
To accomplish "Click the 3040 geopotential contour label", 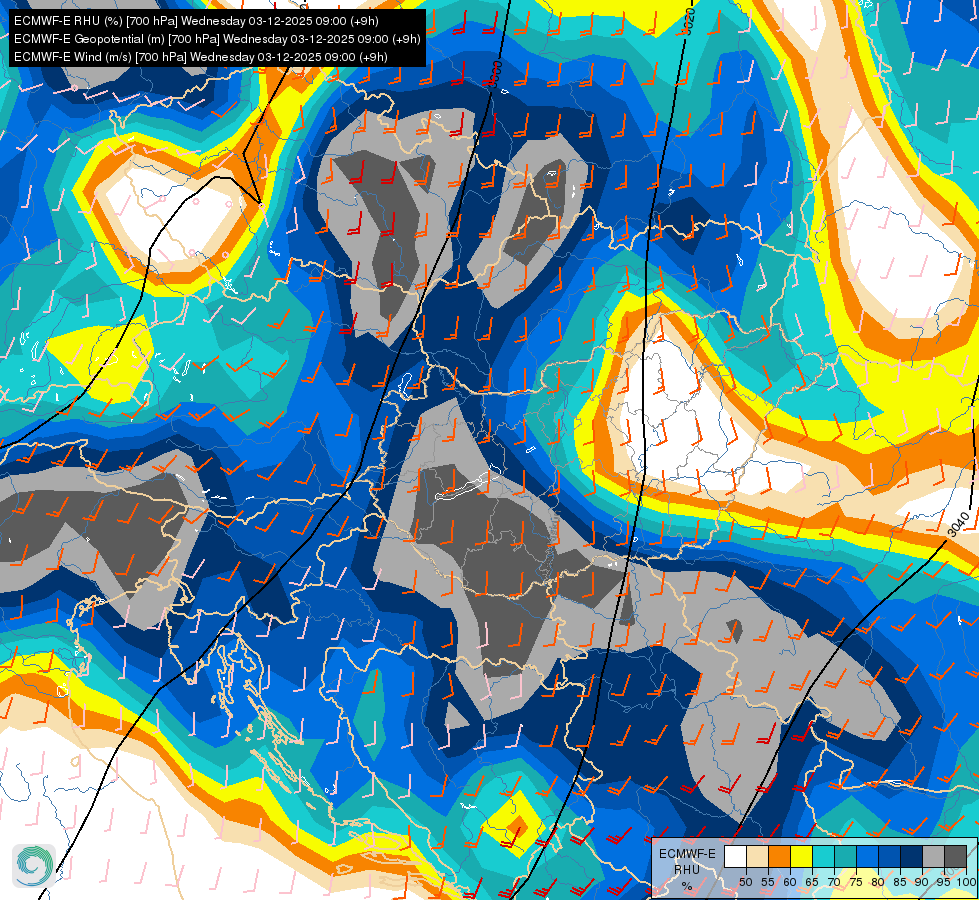I will (x=958, y=523).
